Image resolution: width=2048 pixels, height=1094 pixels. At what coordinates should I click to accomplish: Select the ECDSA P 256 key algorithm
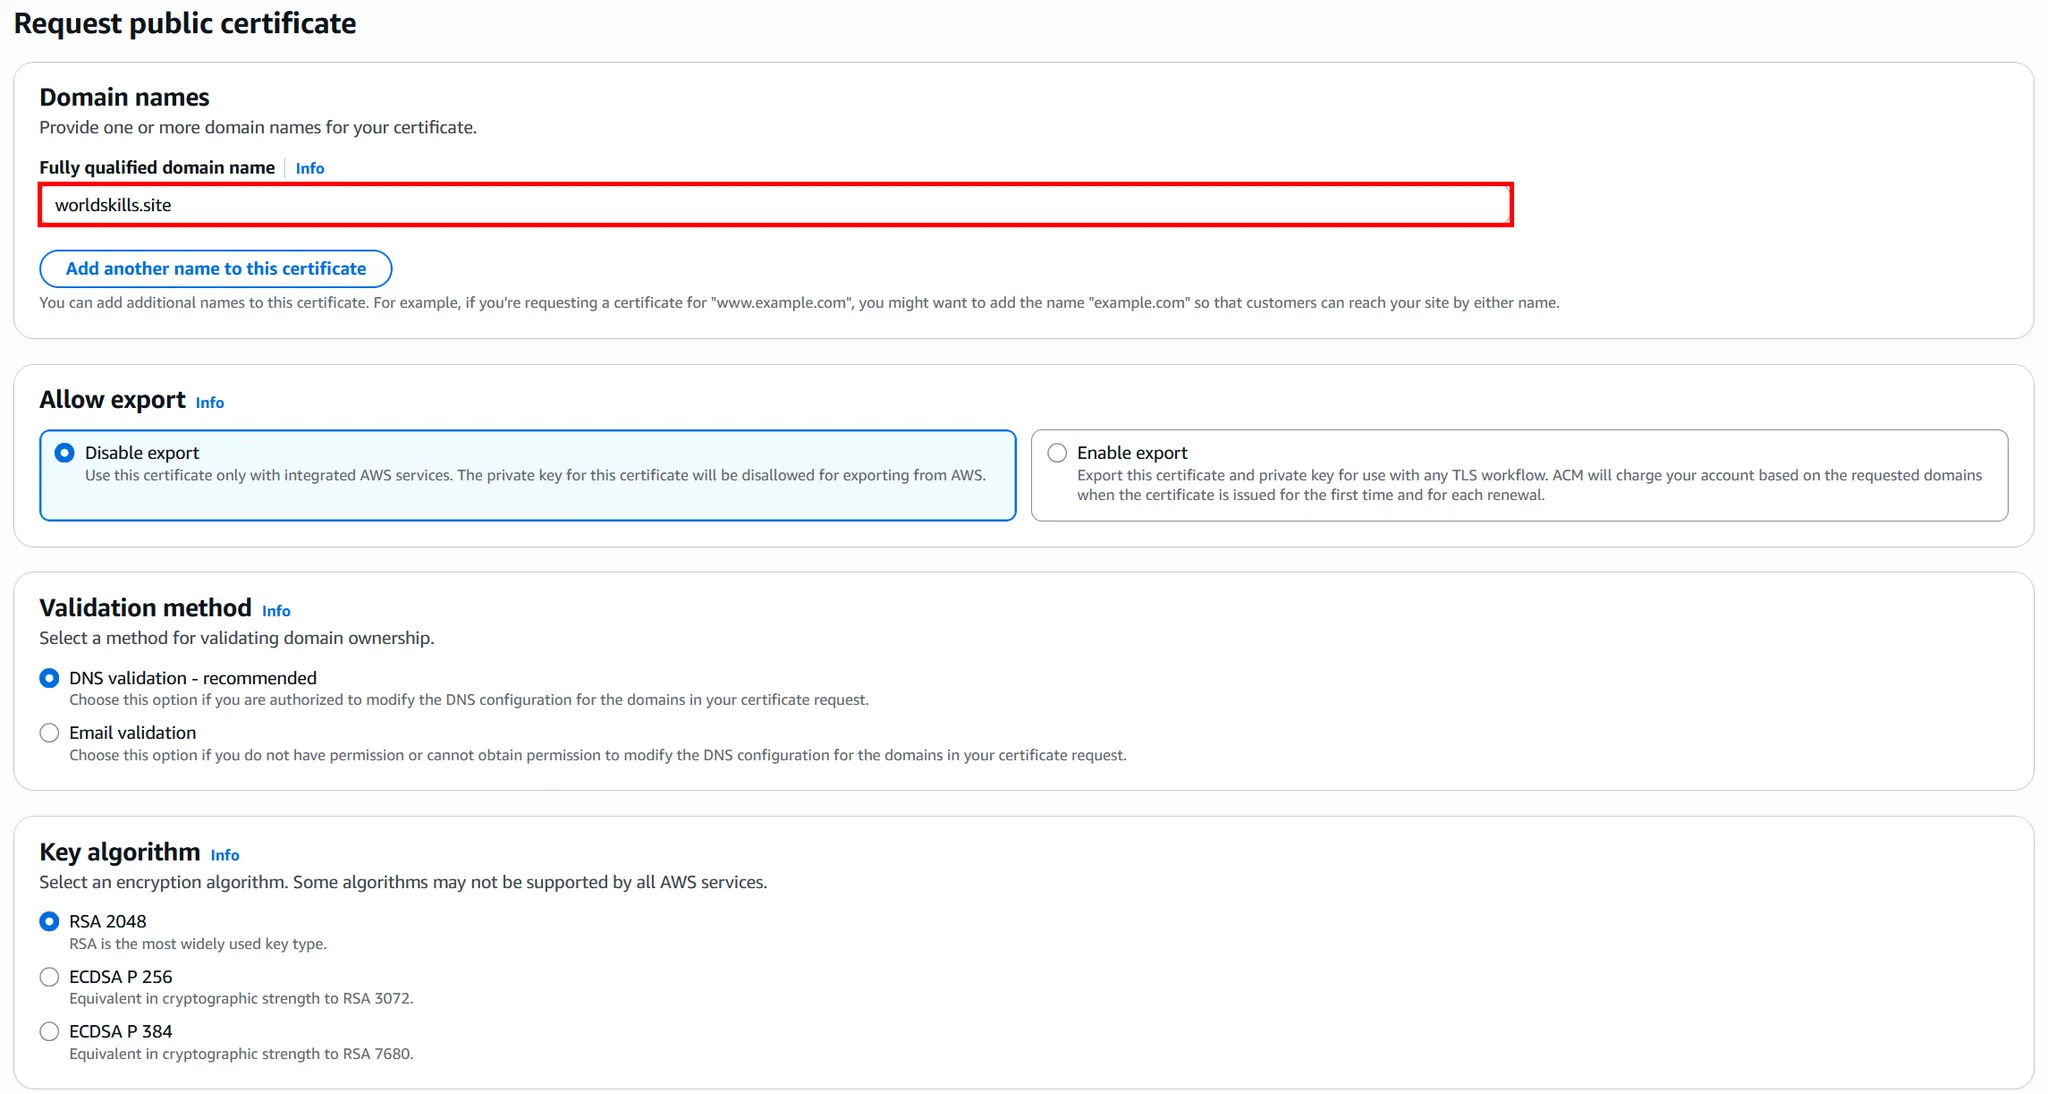point(49,977)
